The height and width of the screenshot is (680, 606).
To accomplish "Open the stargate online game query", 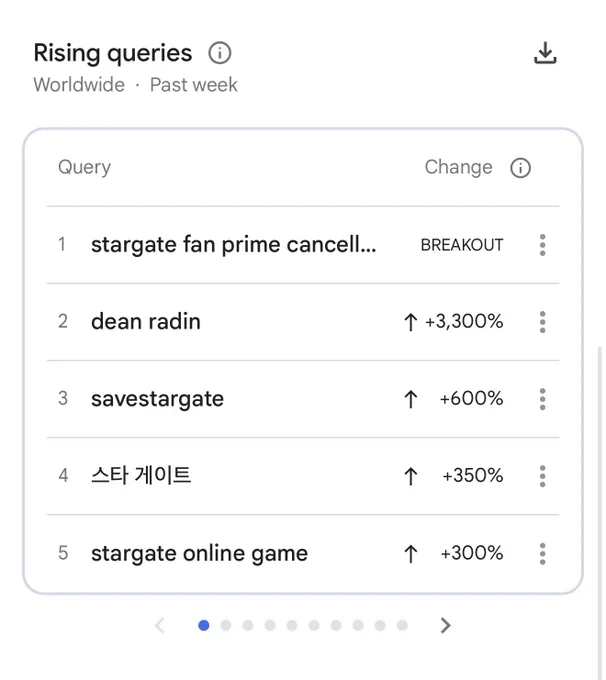I will (x=200, y=553).
